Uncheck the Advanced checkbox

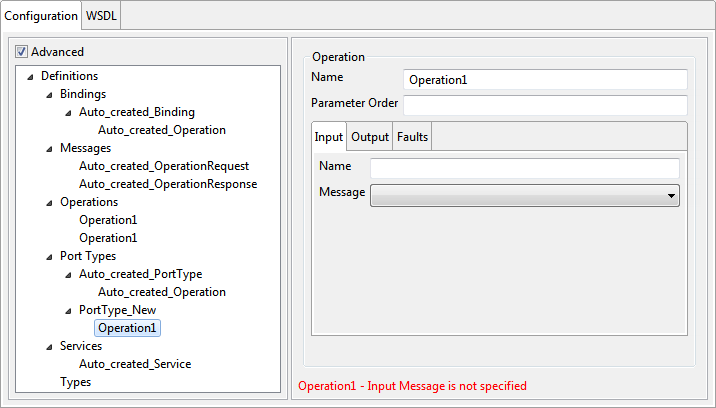[x=21, y=52]
